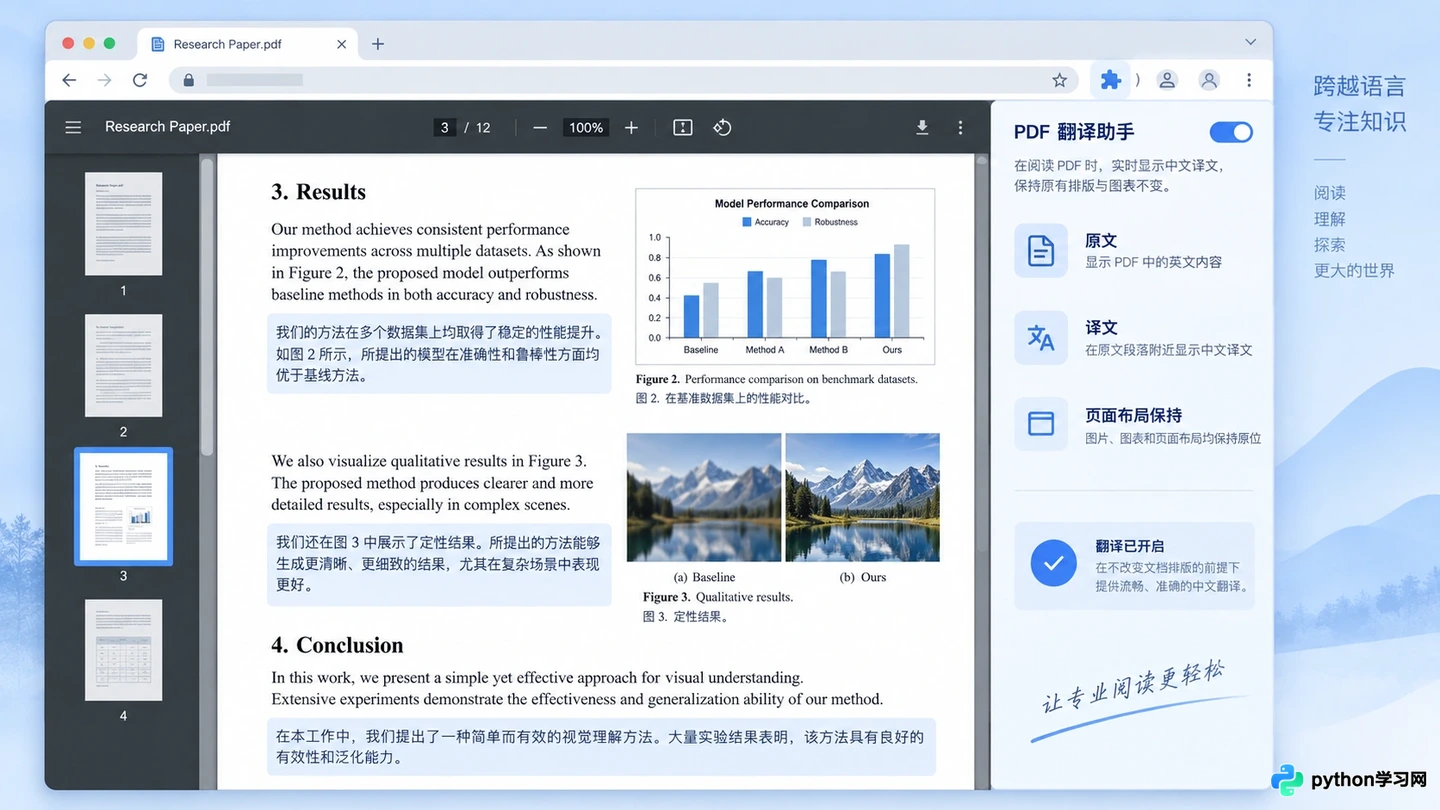Go back using the browser back arrow

click(x=69, y=80)
